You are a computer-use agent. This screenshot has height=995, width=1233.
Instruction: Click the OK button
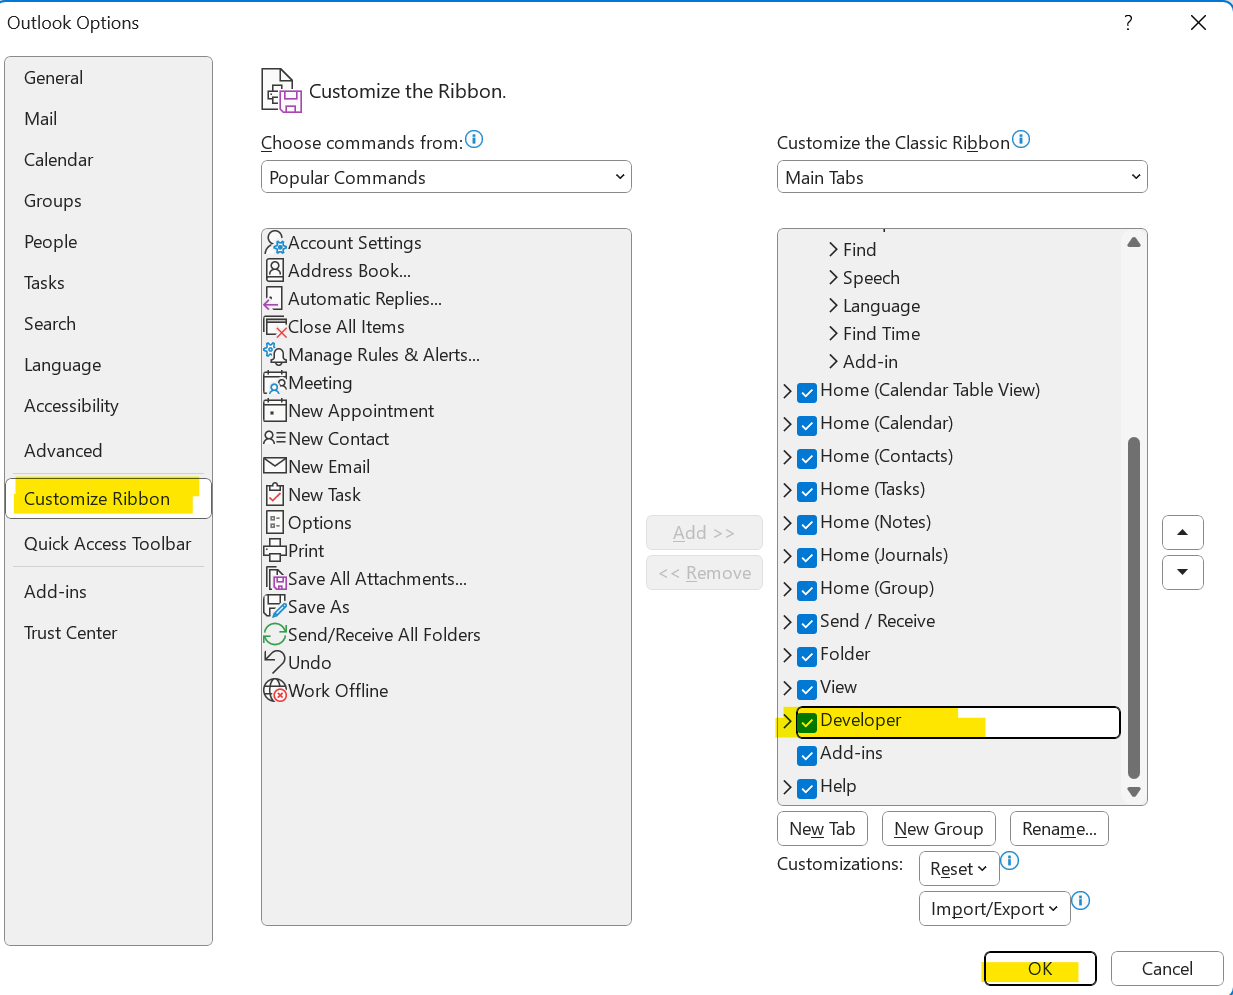point(1040,968)
